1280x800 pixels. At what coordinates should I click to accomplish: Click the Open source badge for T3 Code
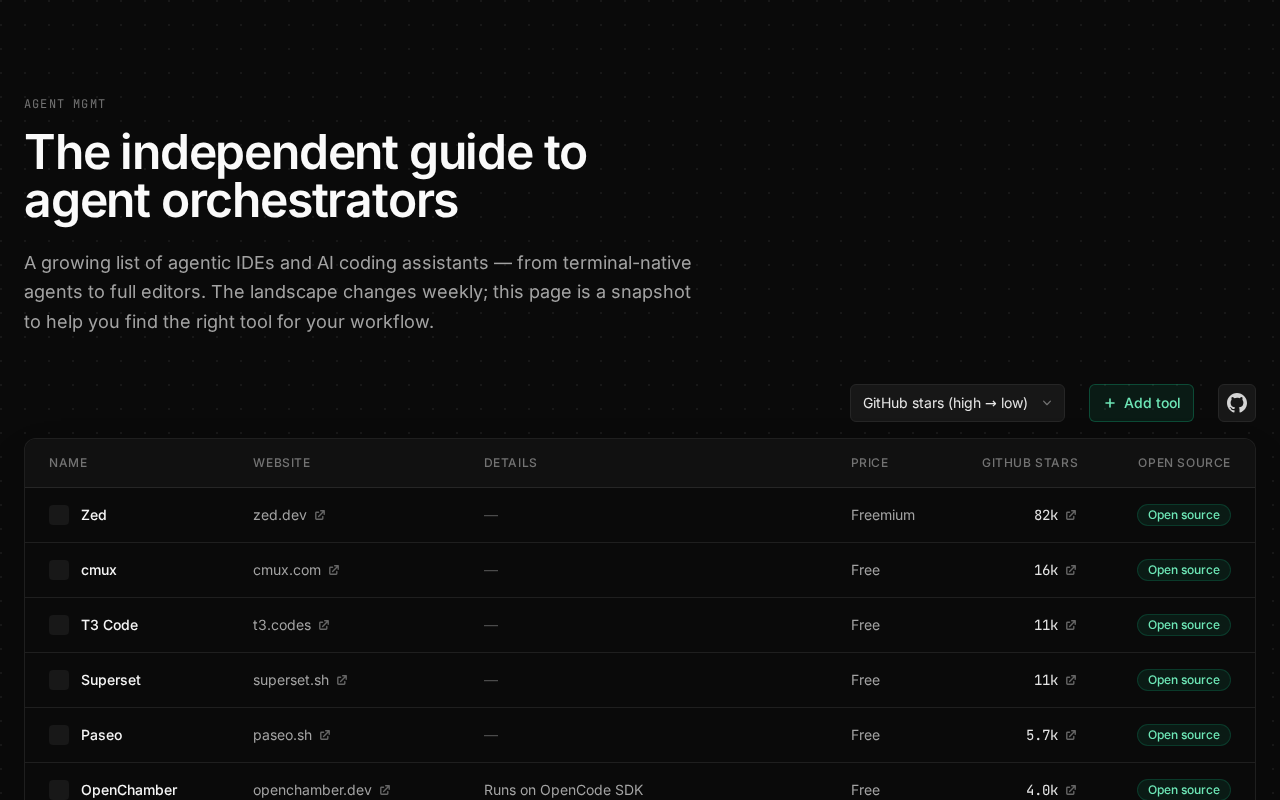(x=1184, y=625)
